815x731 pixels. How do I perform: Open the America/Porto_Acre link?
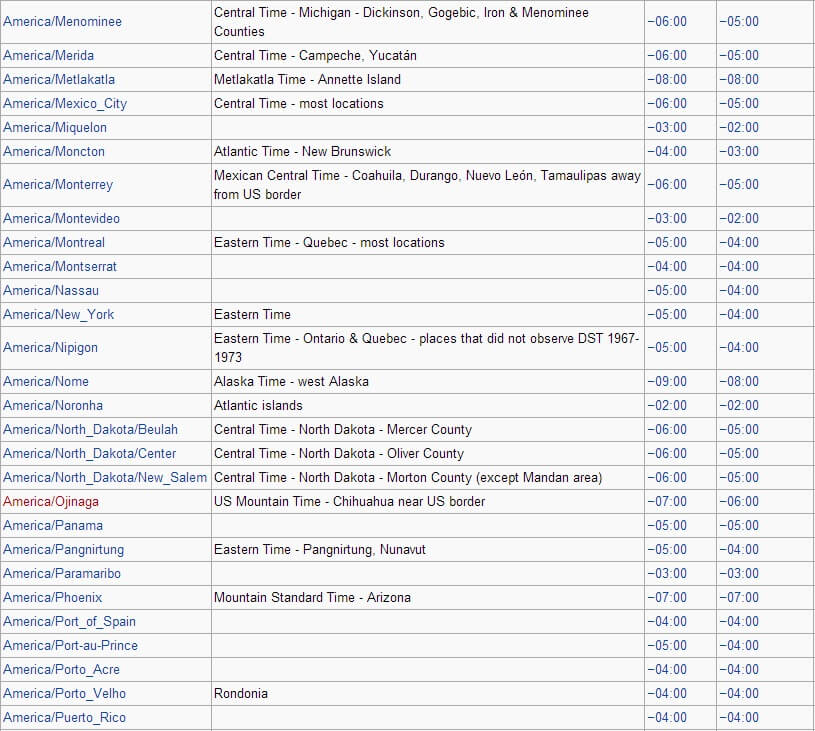point(61,670)
